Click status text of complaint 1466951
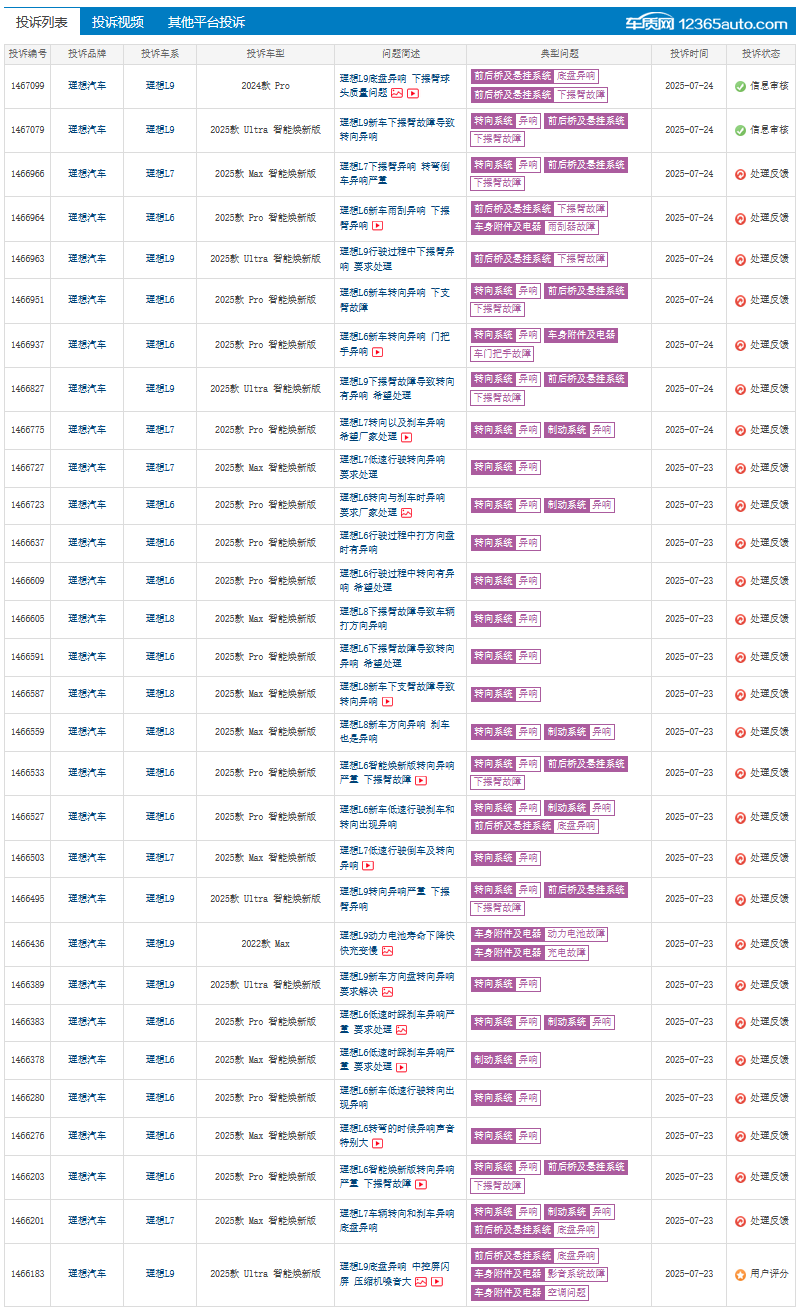This screenshot has height=1307, width=799. [769, 300]
